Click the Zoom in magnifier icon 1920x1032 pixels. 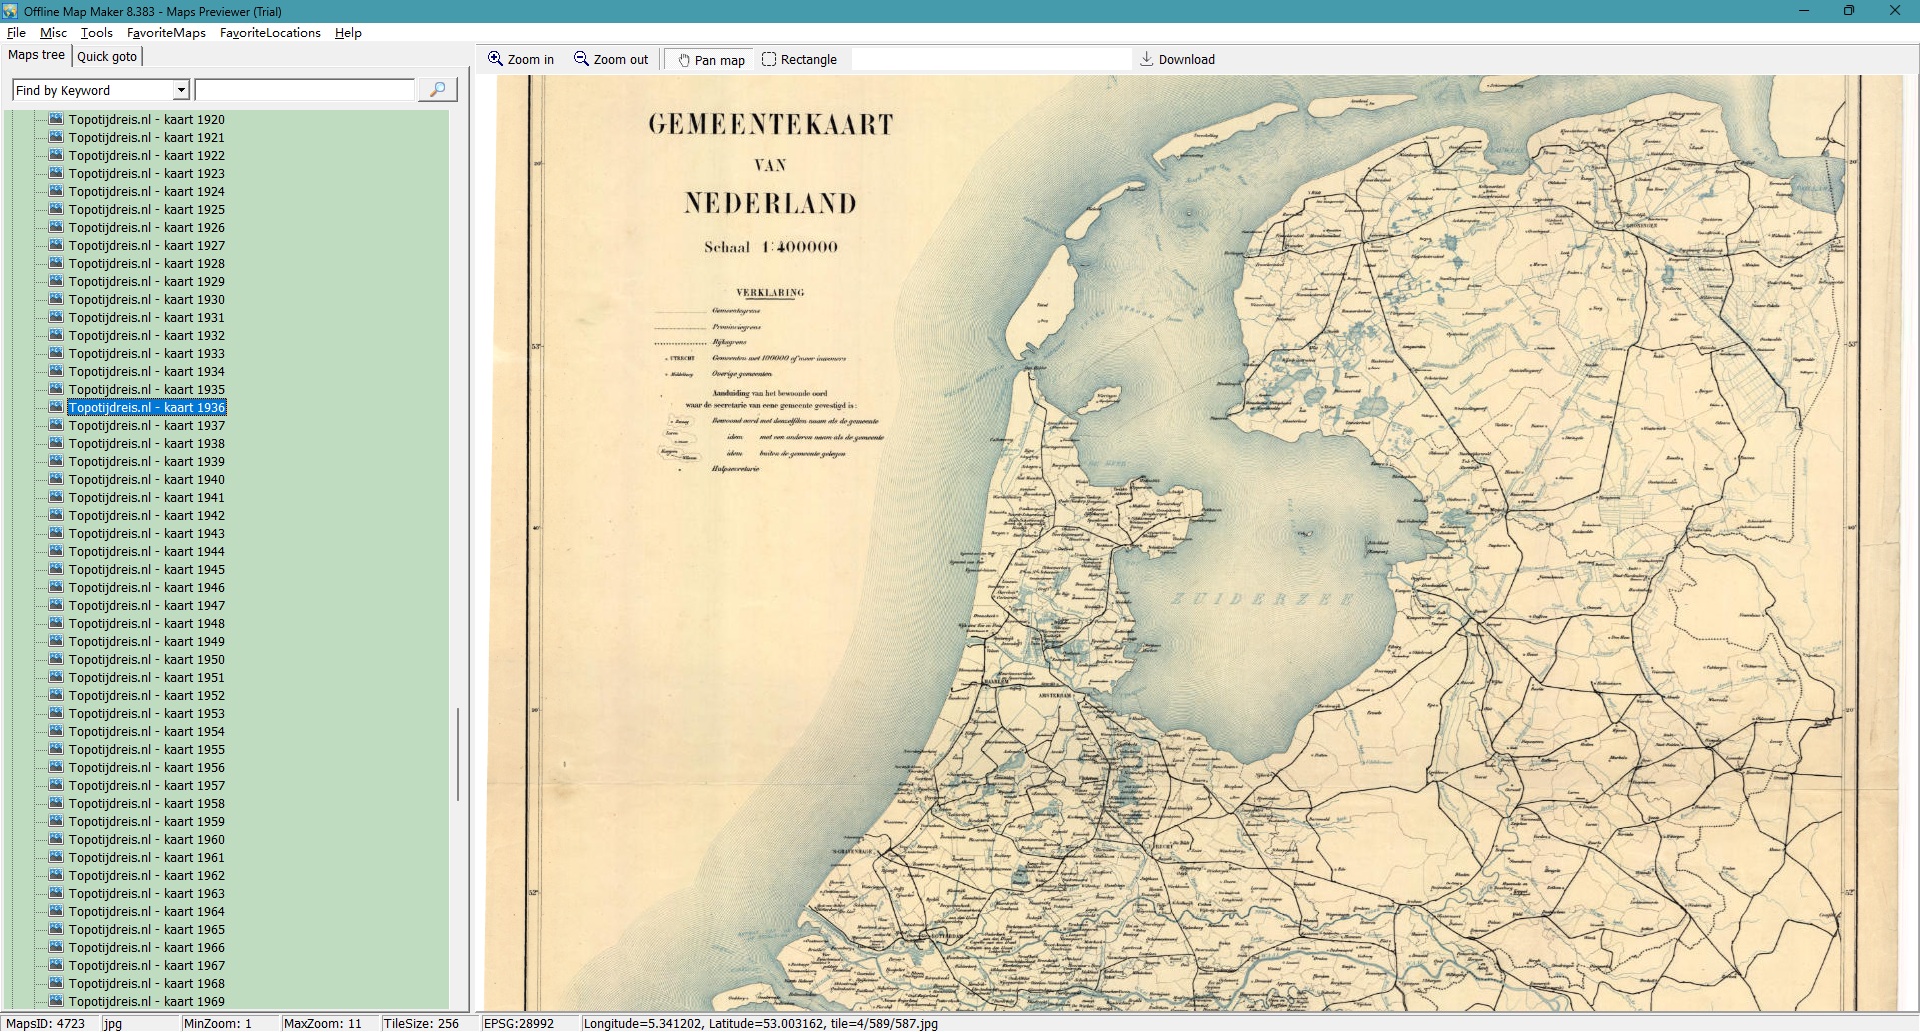495,59
